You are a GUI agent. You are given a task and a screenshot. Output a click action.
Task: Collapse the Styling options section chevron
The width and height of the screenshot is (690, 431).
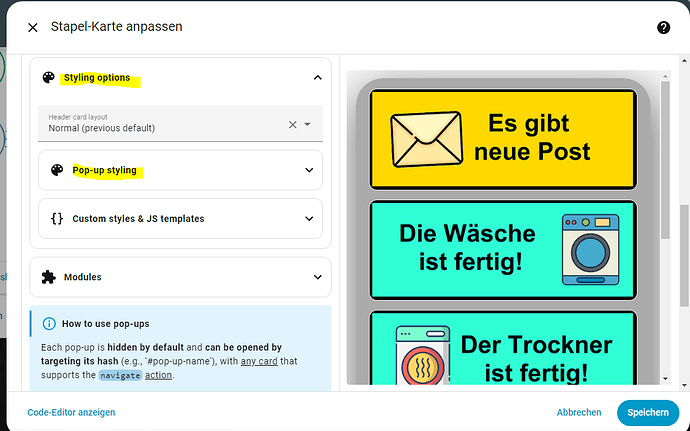pyautogui.click(x=317, y=77)
